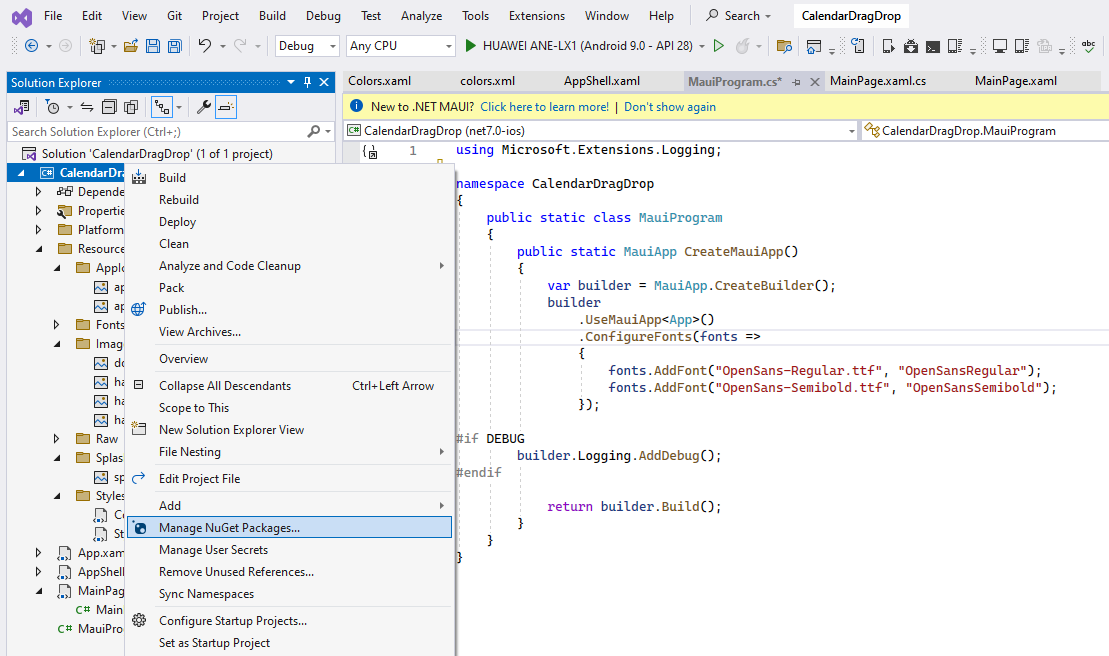Click the Find in Files folder icon
Image resolution: width=1109 pixels, height=656 pixels.
coord(784,46)
